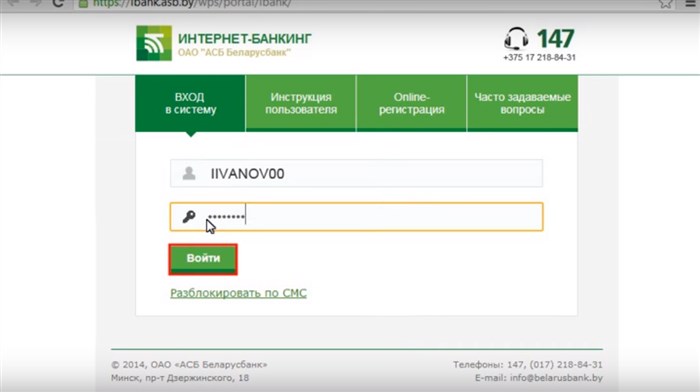The height and width of the screenshot is (392, 700).
Task: Click the "ИНТЕРНЕТ-БАНКИНГ" header title
Action: [x=245, y=39]
